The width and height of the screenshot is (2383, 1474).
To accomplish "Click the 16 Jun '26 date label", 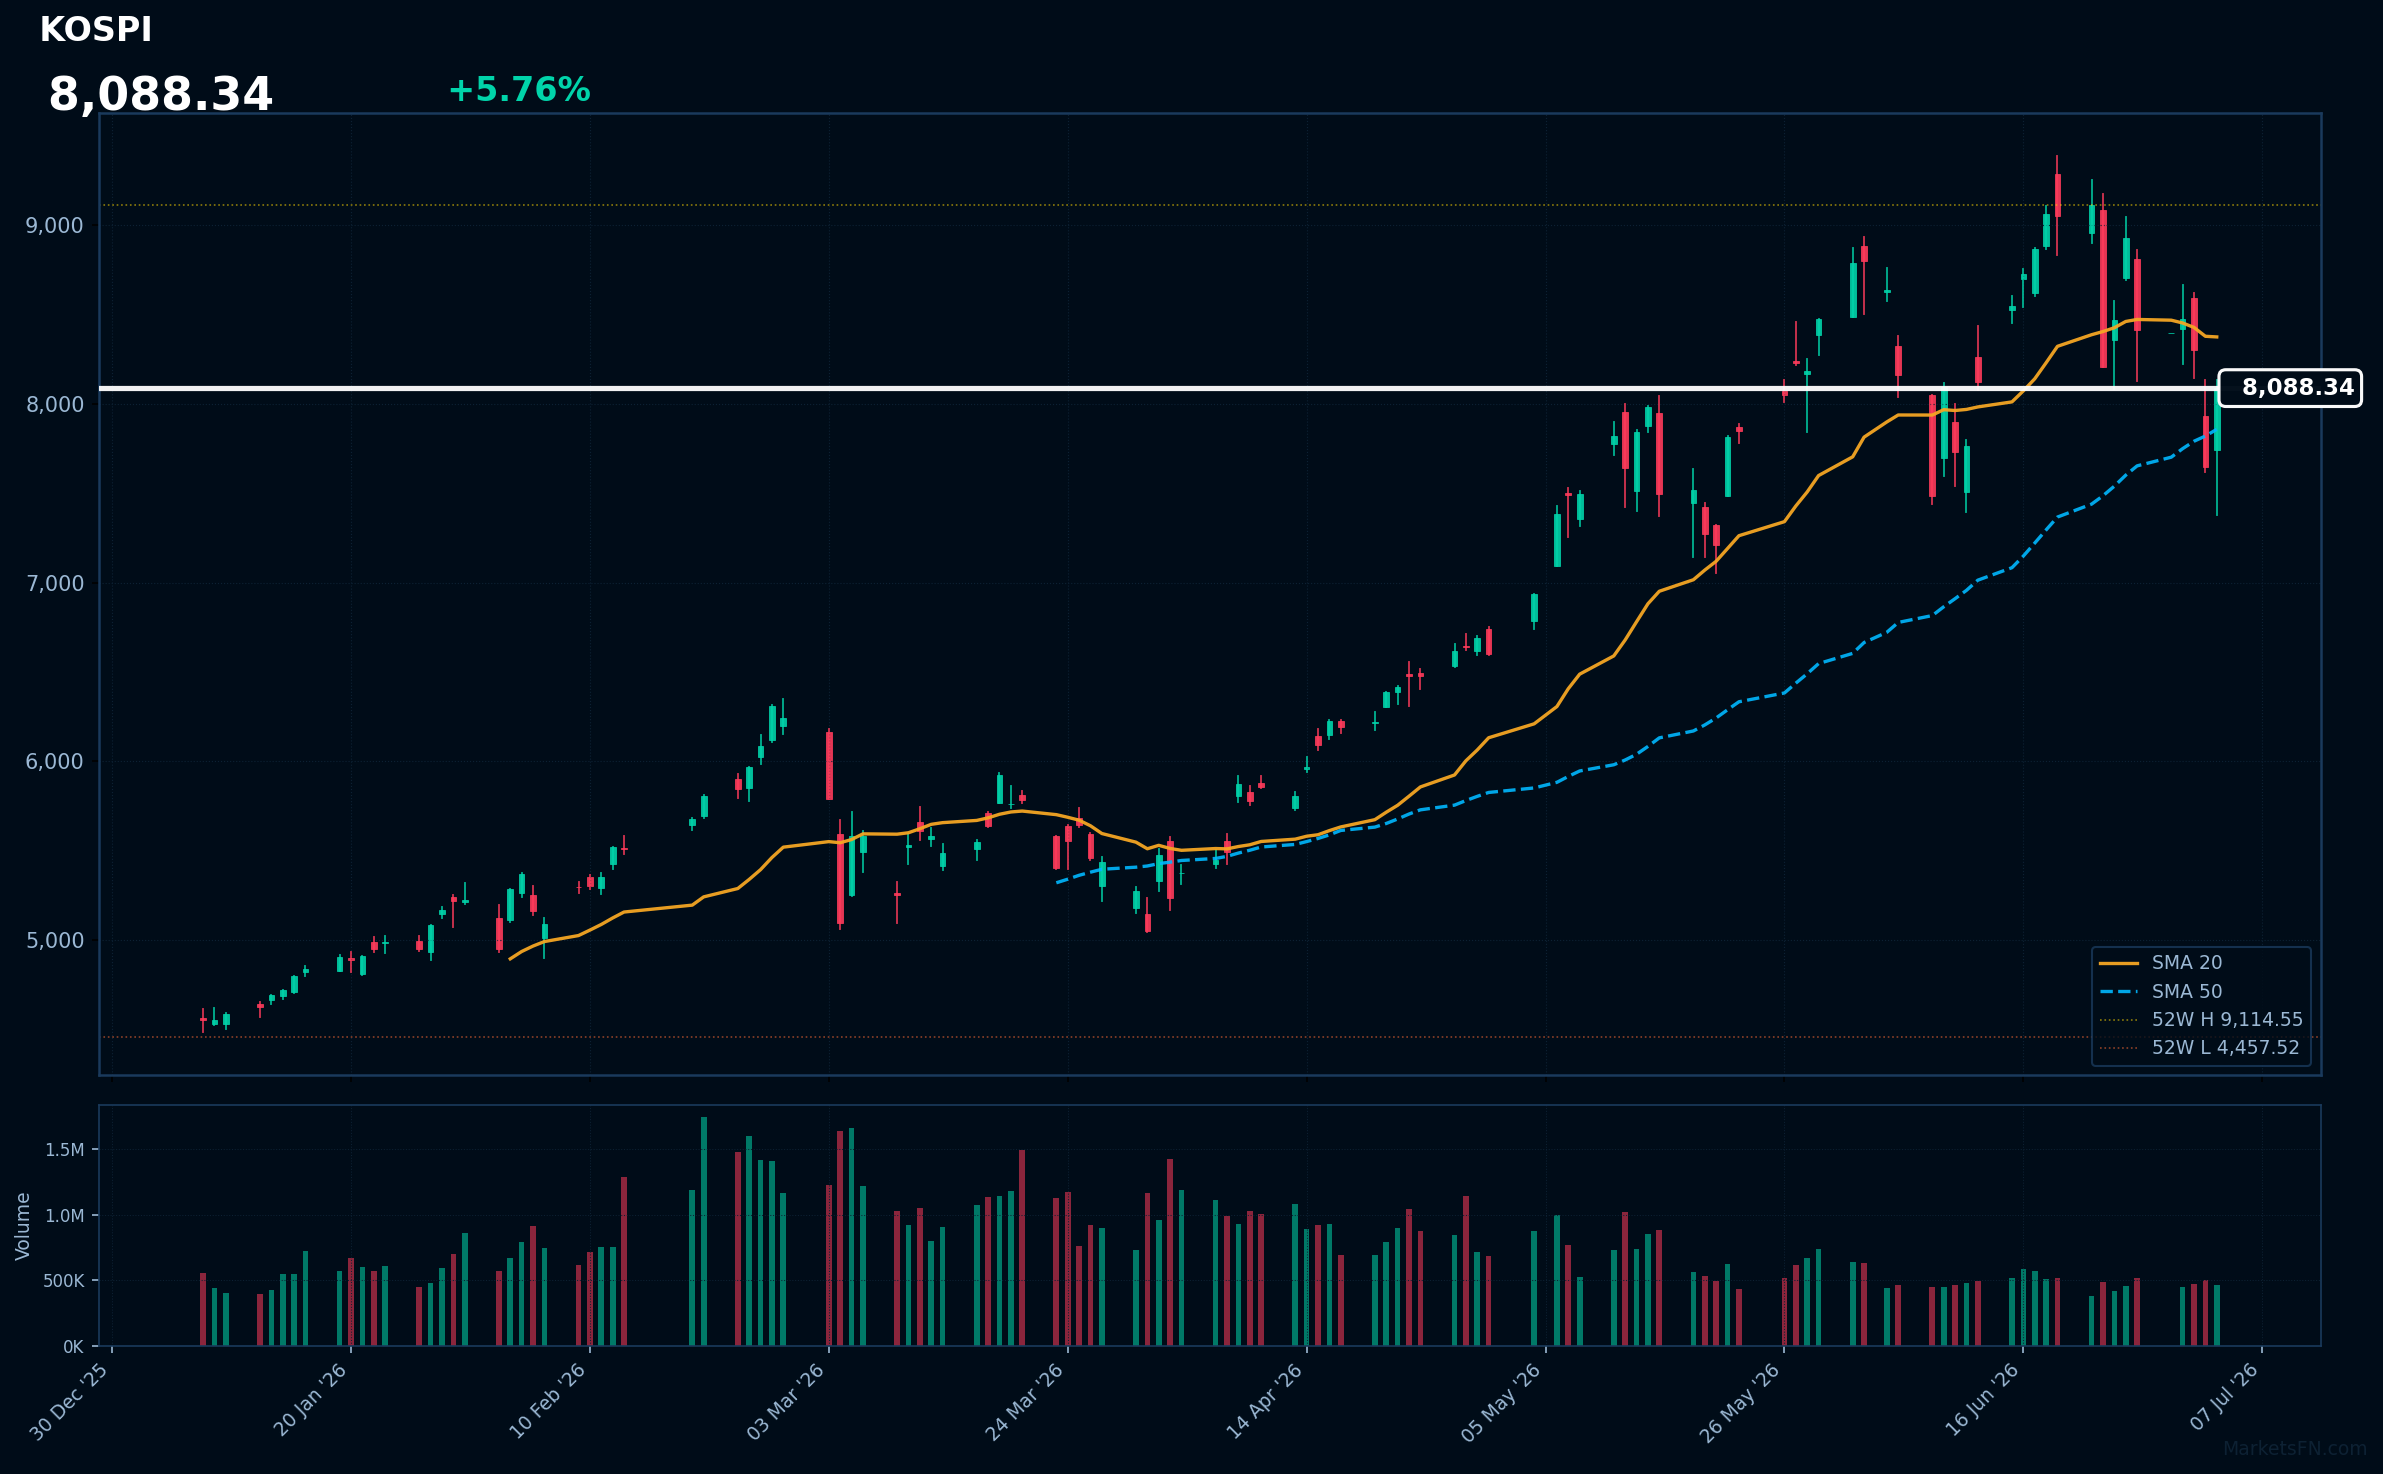I will pyautogui.click(x=1982, y=1400).
